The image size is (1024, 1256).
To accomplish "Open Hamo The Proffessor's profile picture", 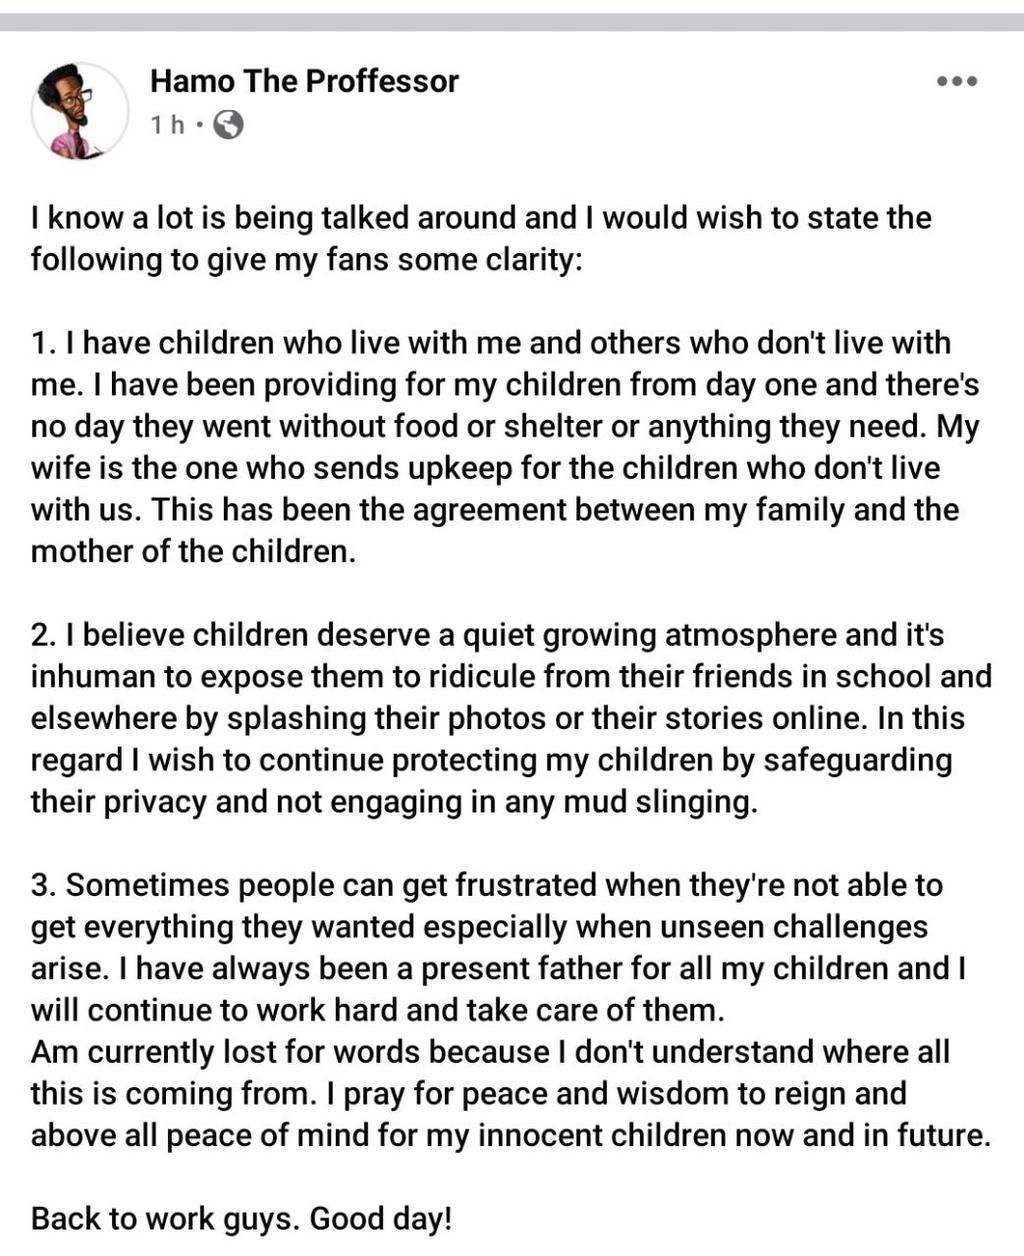I will (x=80, y=110).
